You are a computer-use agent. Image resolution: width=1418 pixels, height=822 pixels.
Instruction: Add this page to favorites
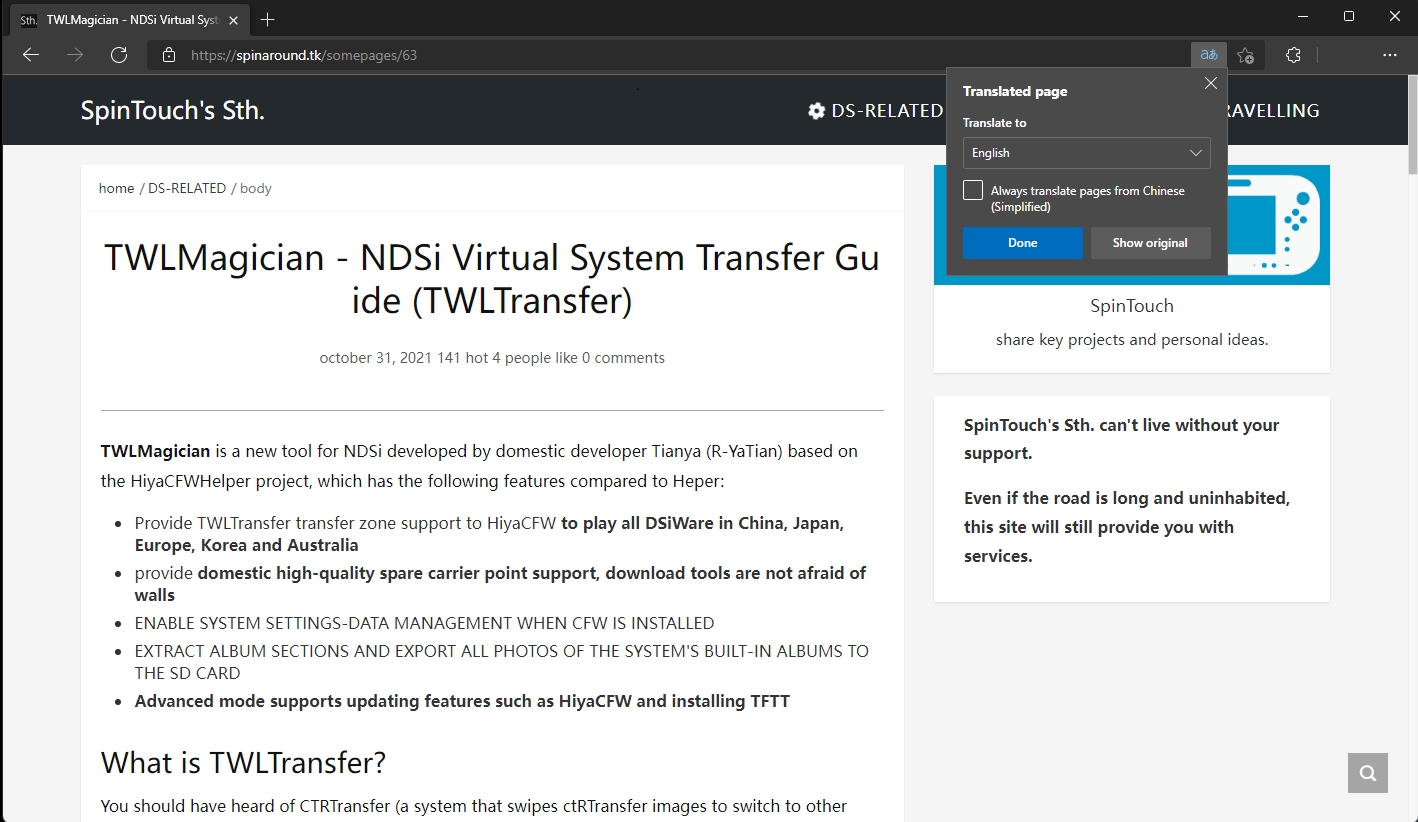point(1246,55)
